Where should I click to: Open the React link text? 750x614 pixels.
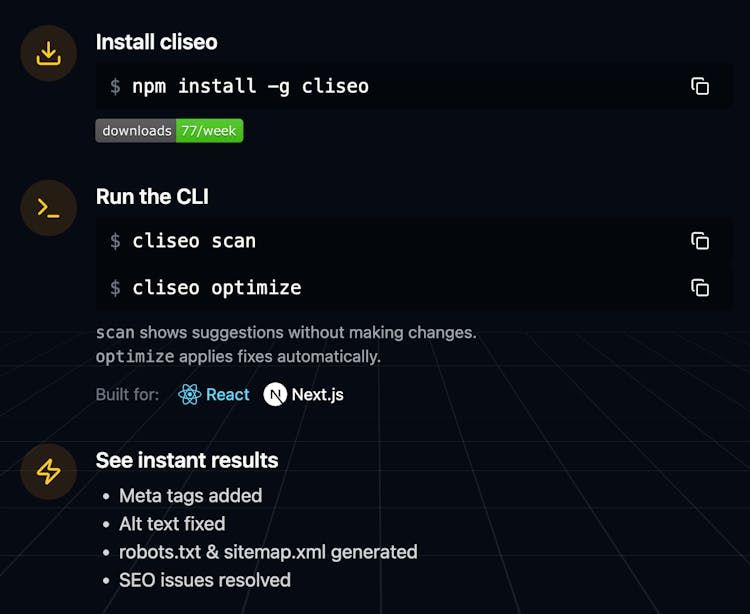[228, 395]
